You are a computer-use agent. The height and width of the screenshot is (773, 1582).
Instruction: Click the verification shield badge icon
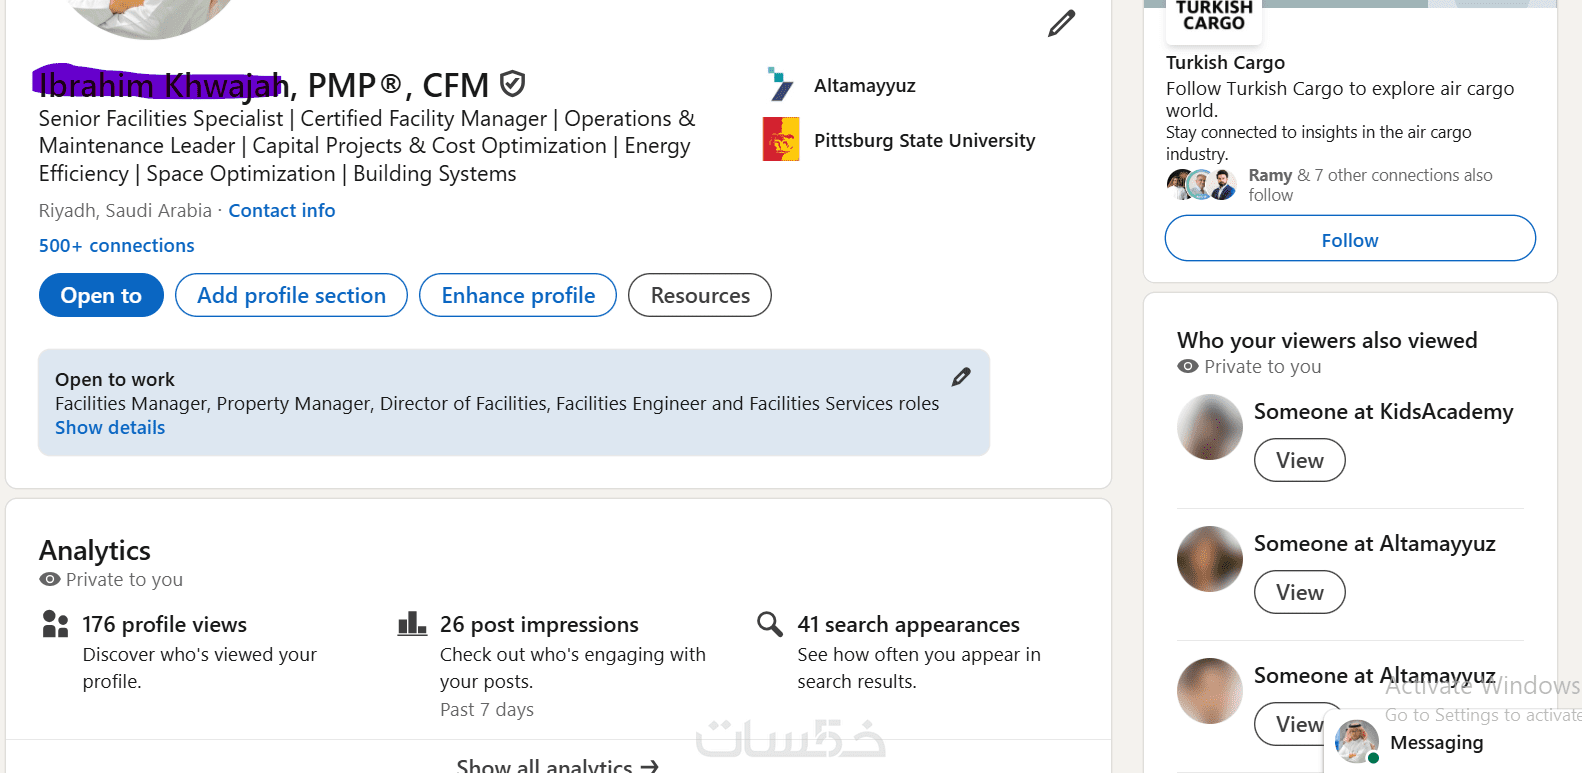pos(513,84)
